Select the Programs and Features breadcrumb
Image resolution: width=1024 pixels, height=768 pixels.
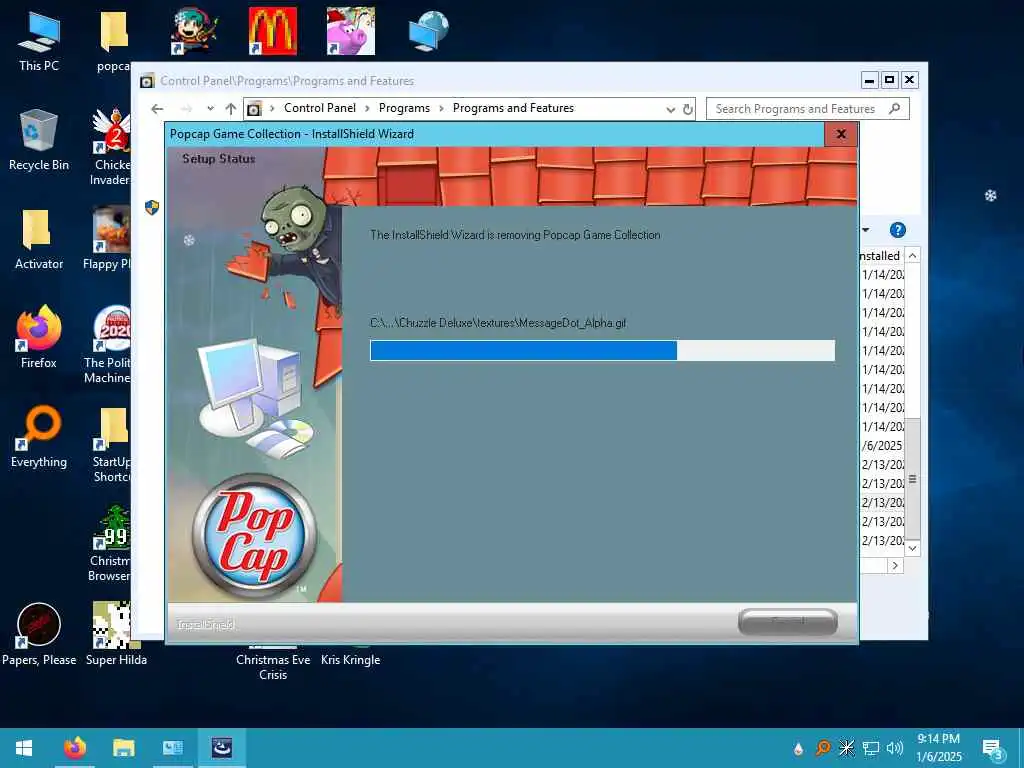[x=513, y=108]
